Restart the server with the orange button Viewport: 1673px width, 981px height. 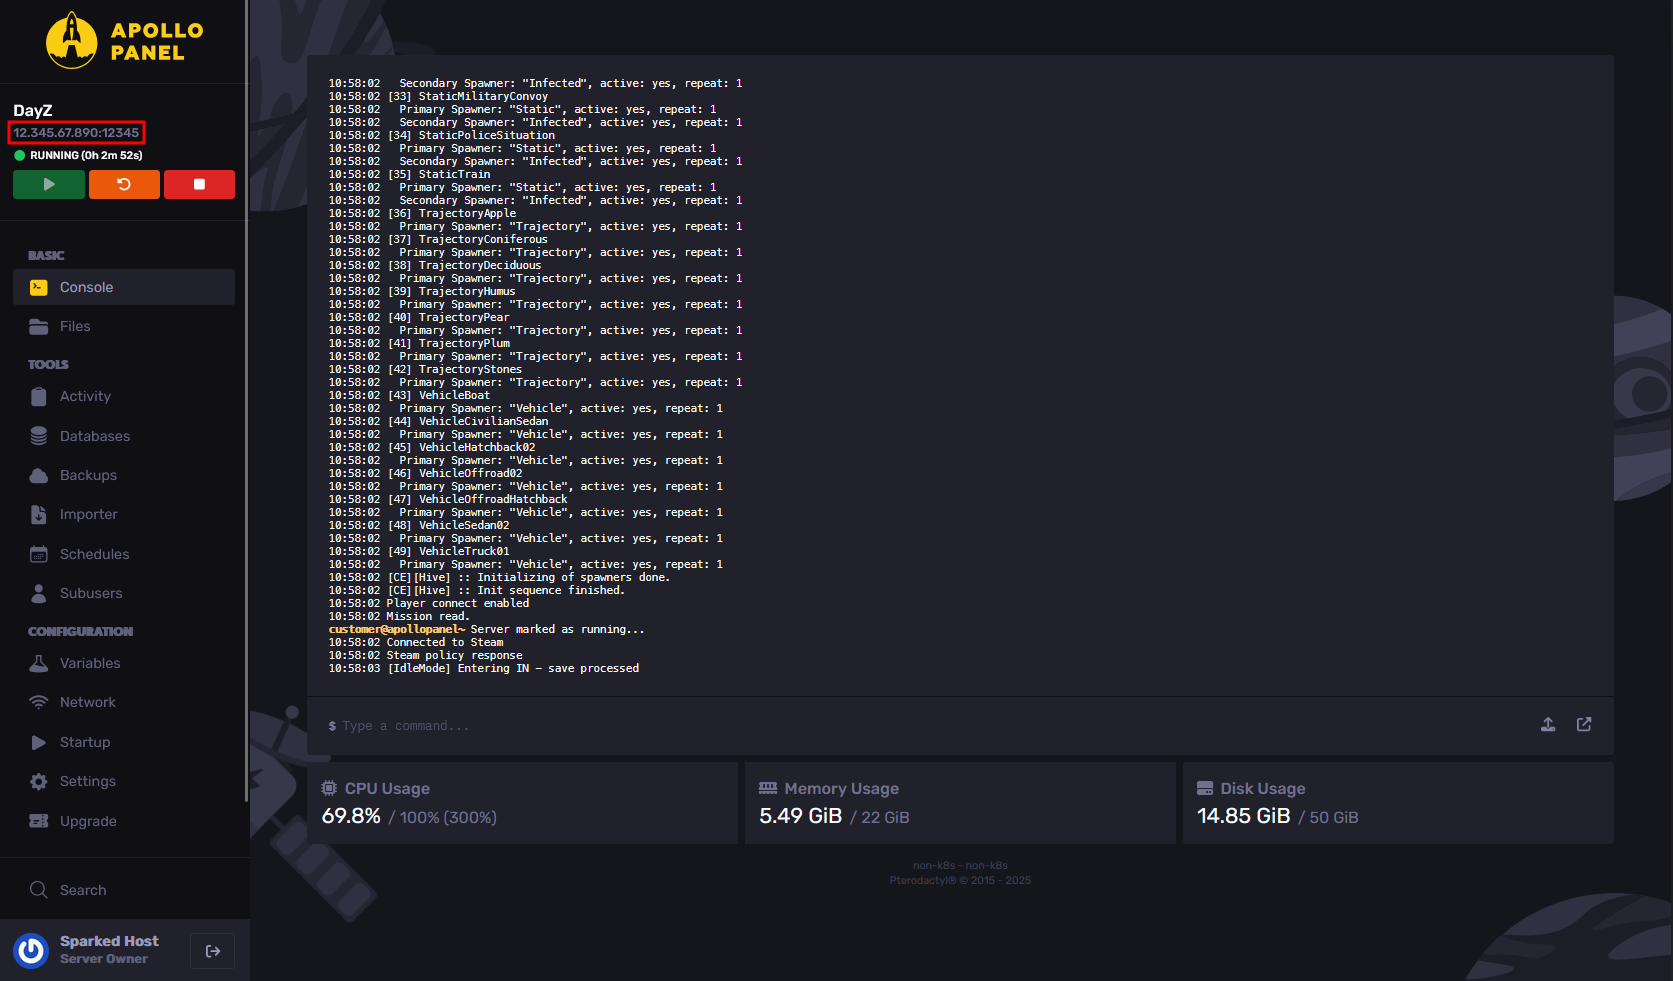click(124, 184)
